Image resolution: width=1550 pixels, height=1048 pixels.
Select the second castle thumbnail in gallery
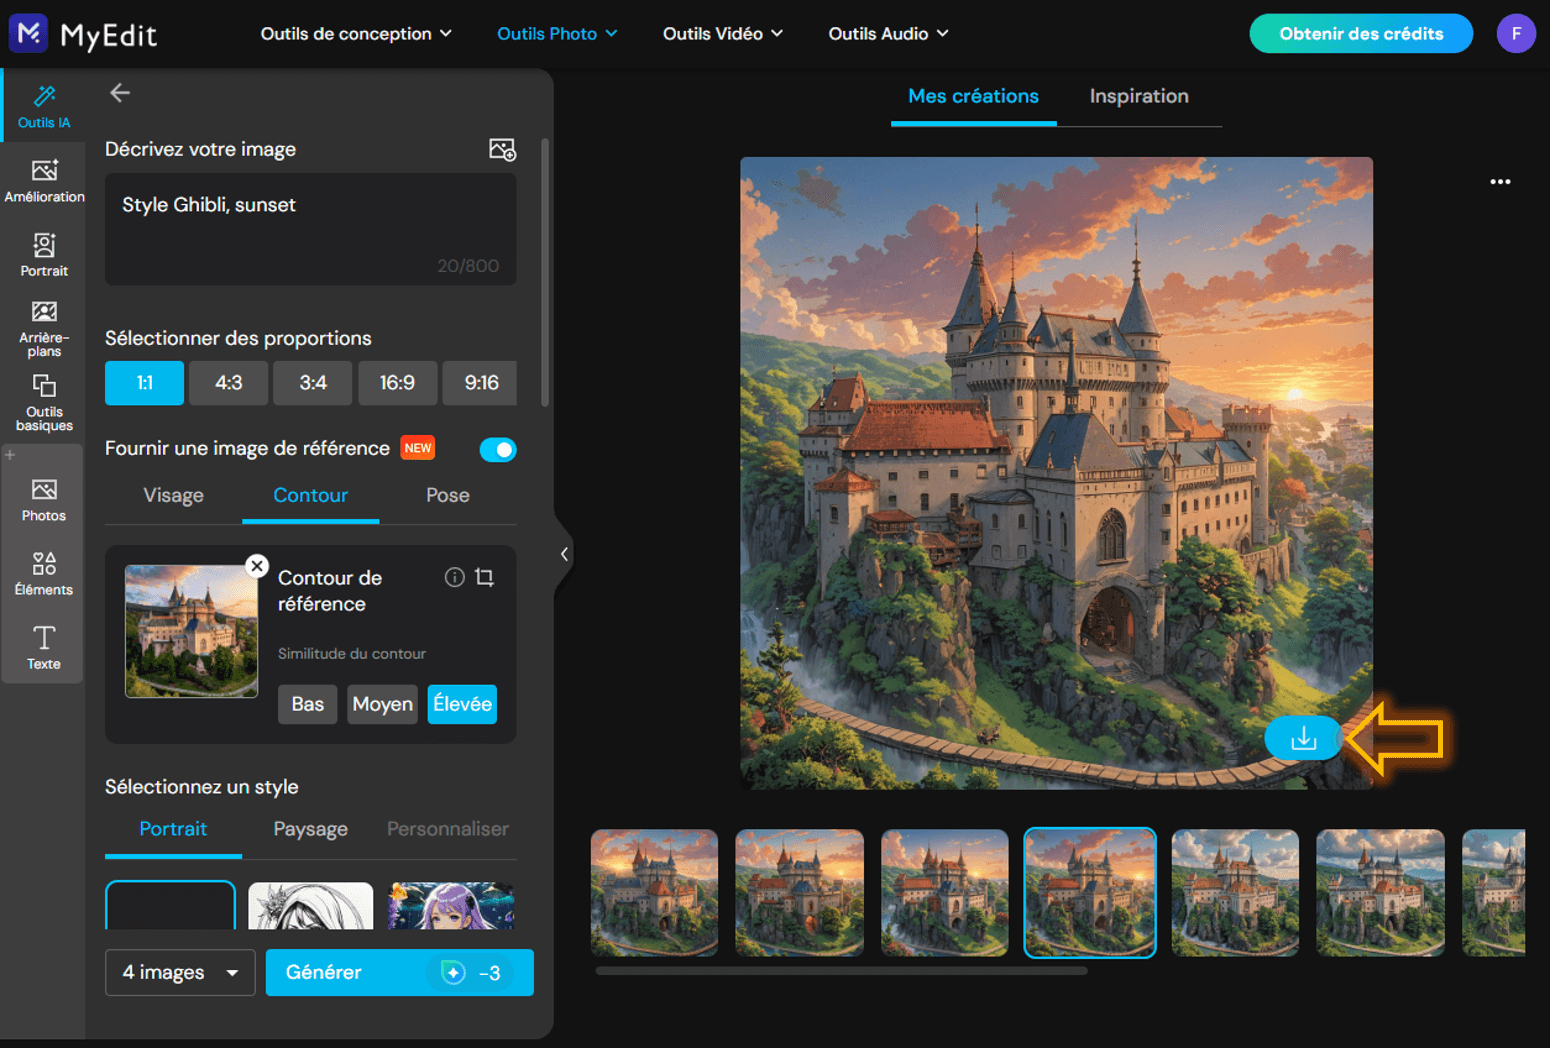(799, 893)
